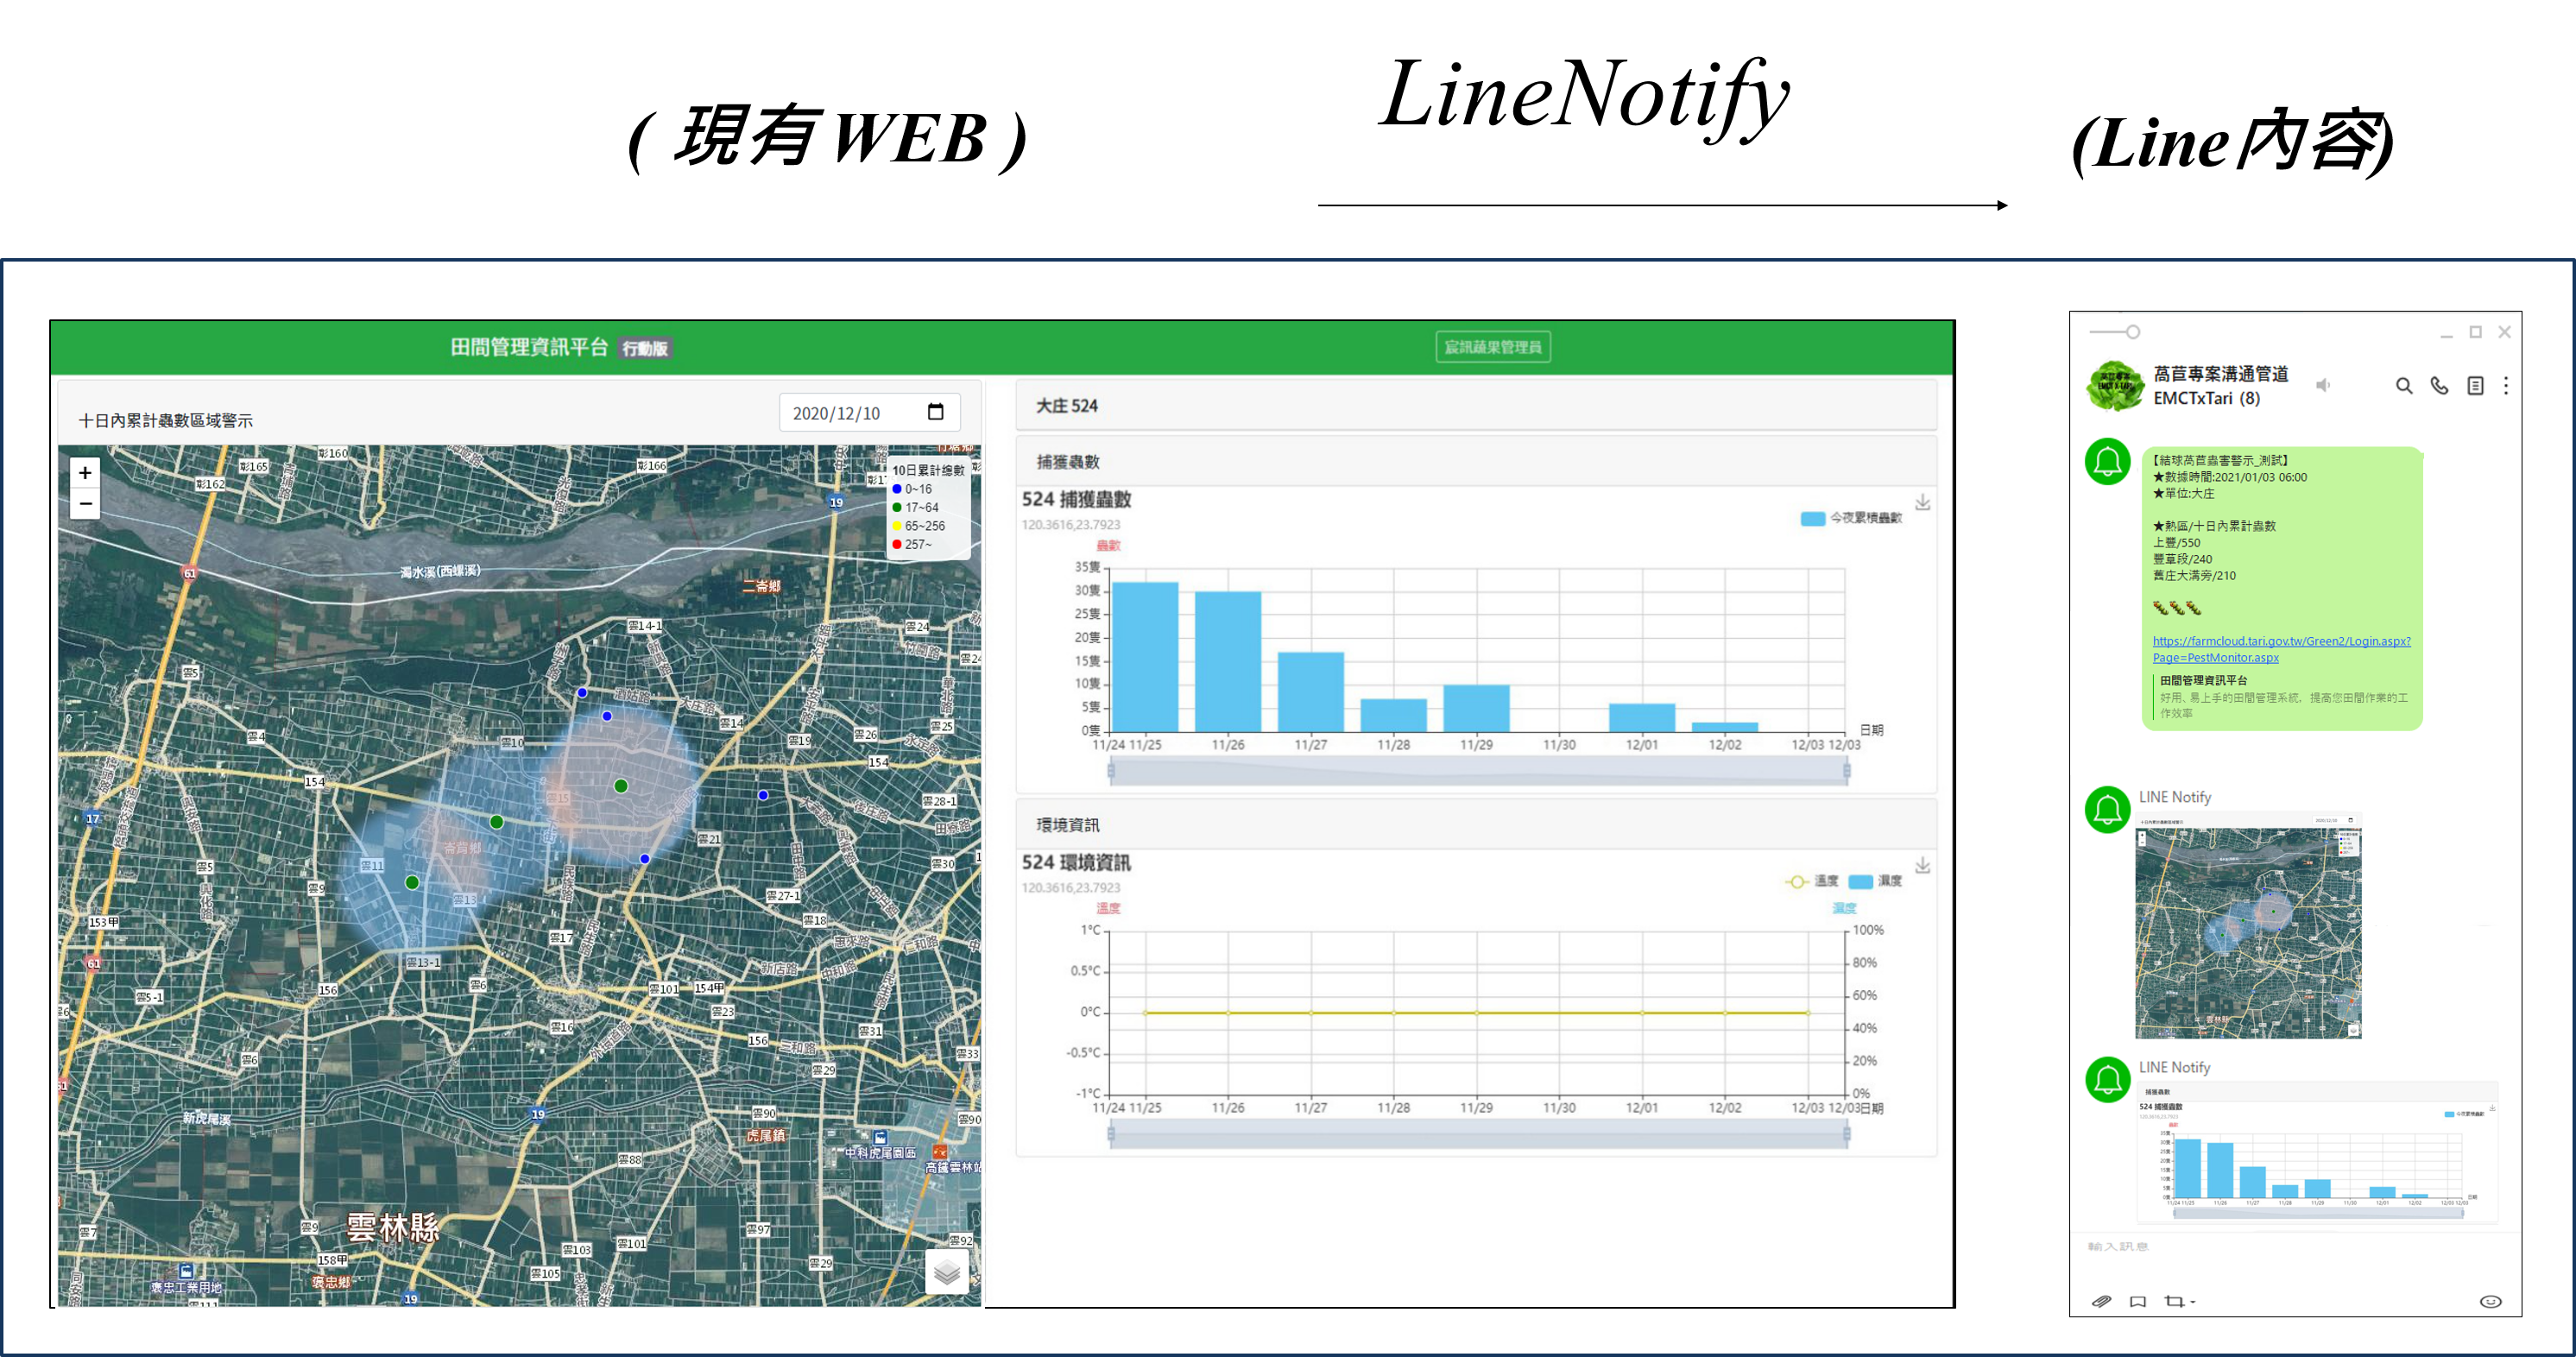Viewport: 2576px width, 1357px height.
Task: Click bell avatar beside map image message
Action: click(2107, 809)
